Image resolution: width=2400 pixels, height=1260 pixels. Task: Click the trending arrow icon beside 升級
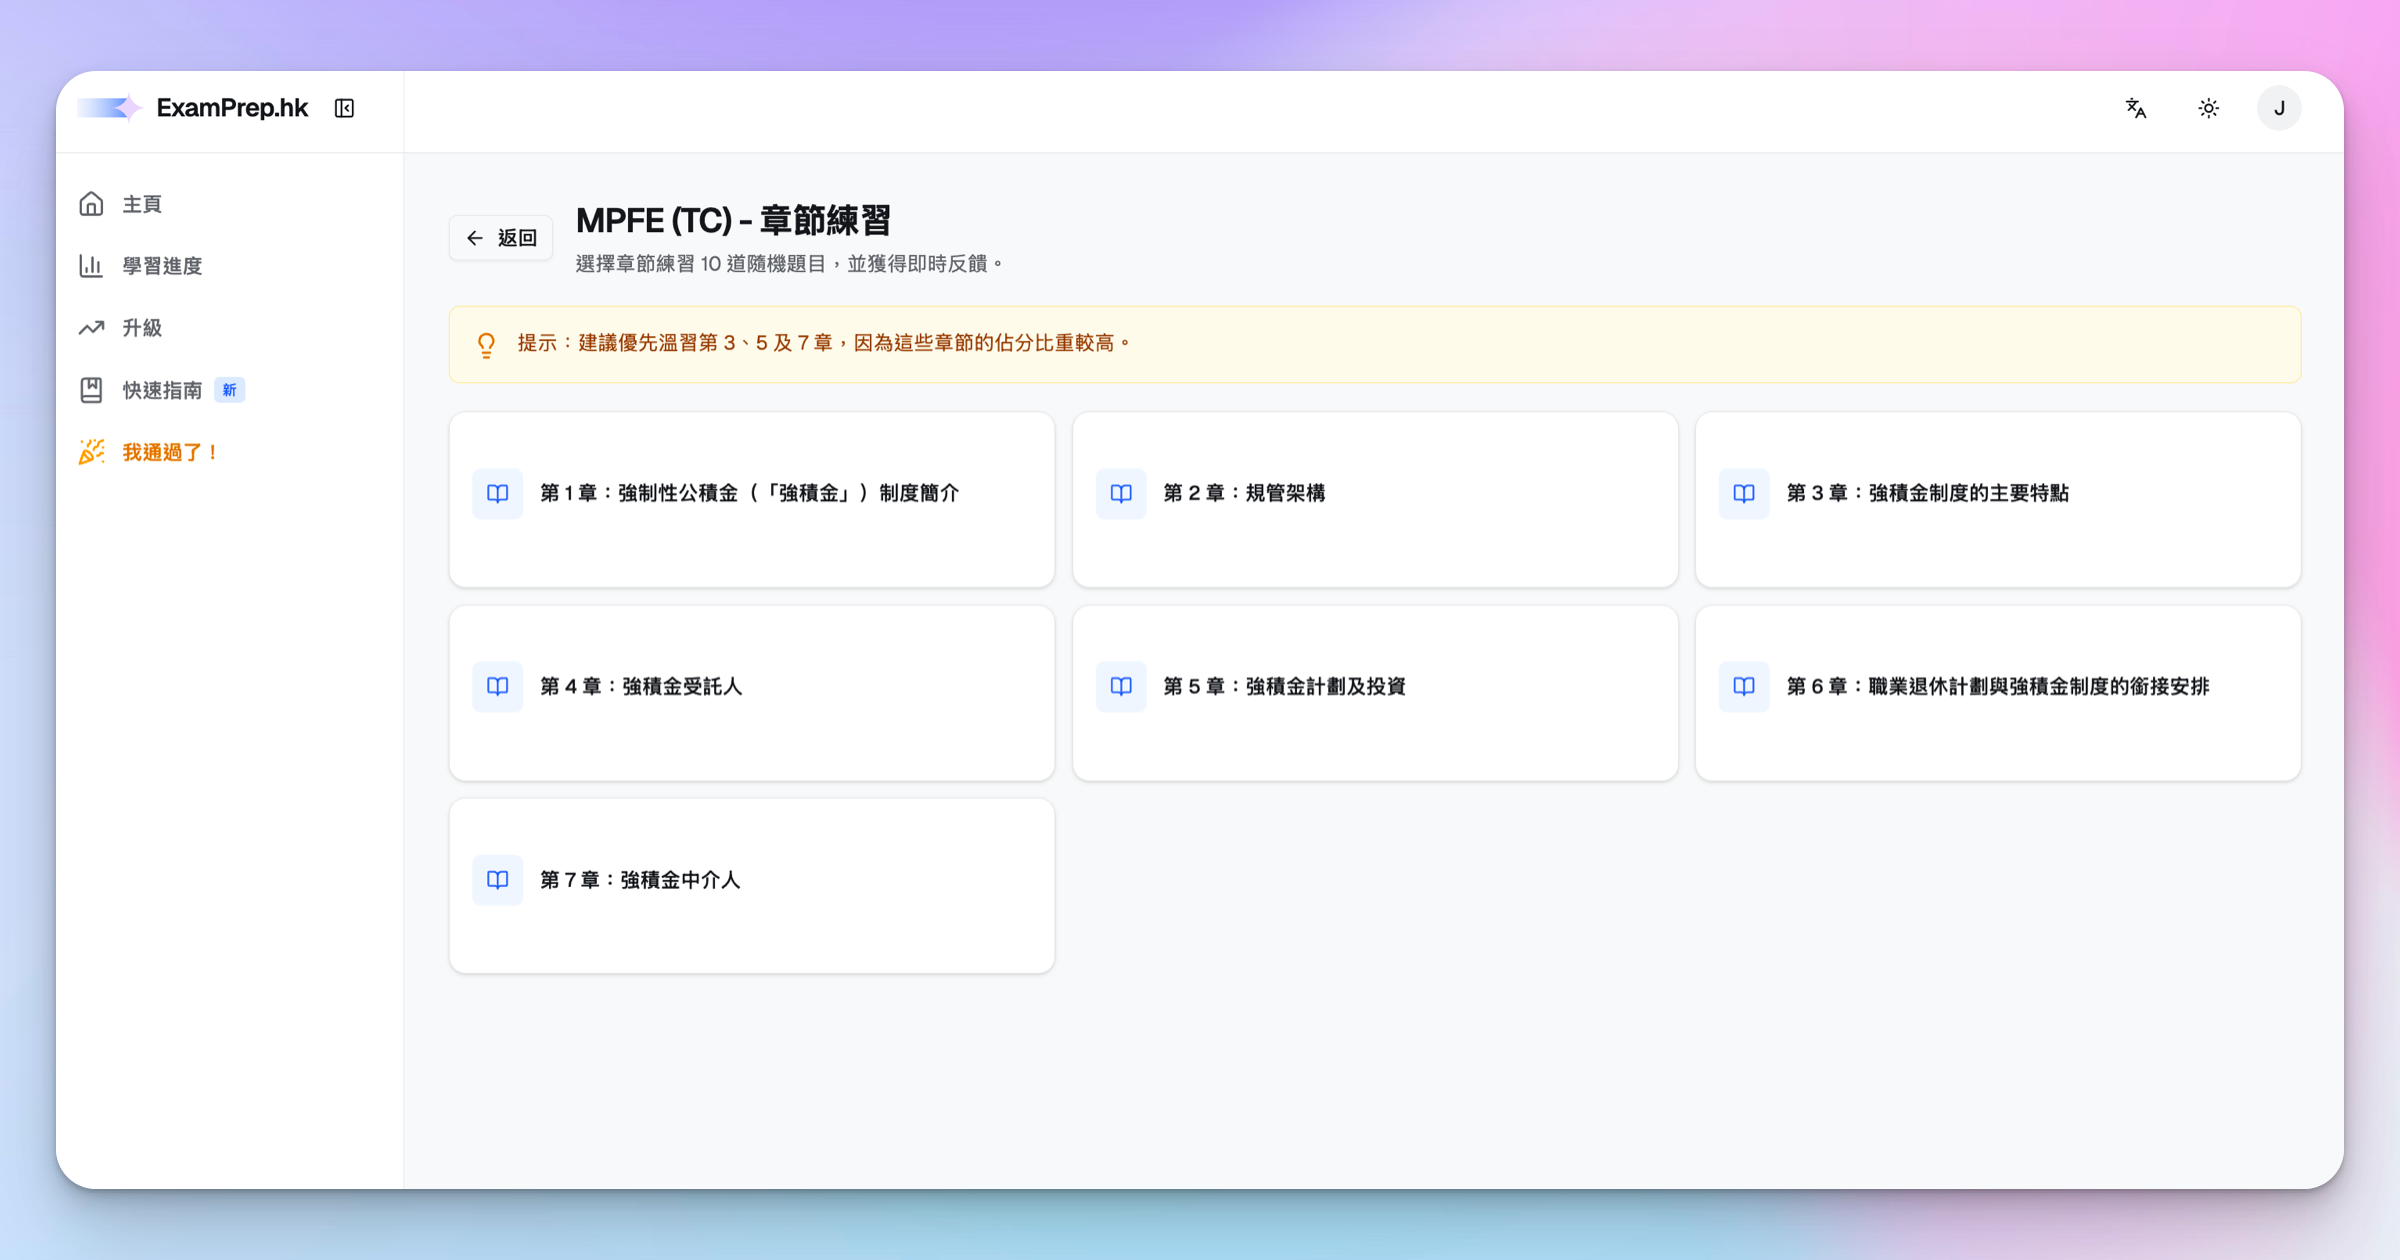click(91, 328)
